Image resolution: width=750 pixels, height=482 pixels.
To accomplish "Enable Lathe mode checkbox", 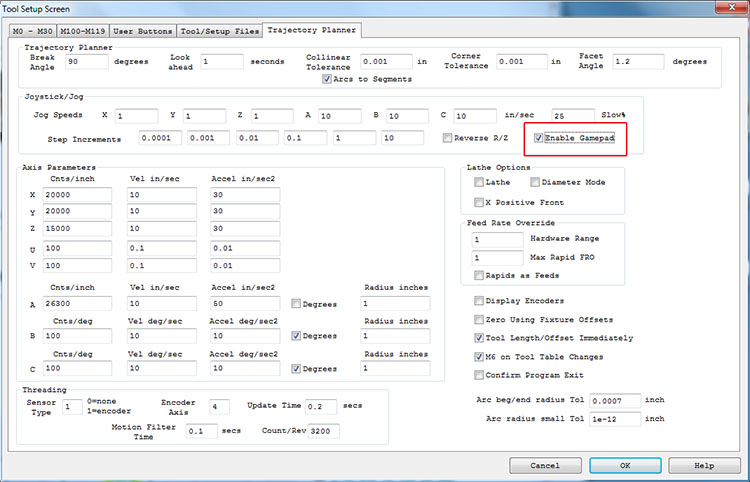I will (478, 182).
